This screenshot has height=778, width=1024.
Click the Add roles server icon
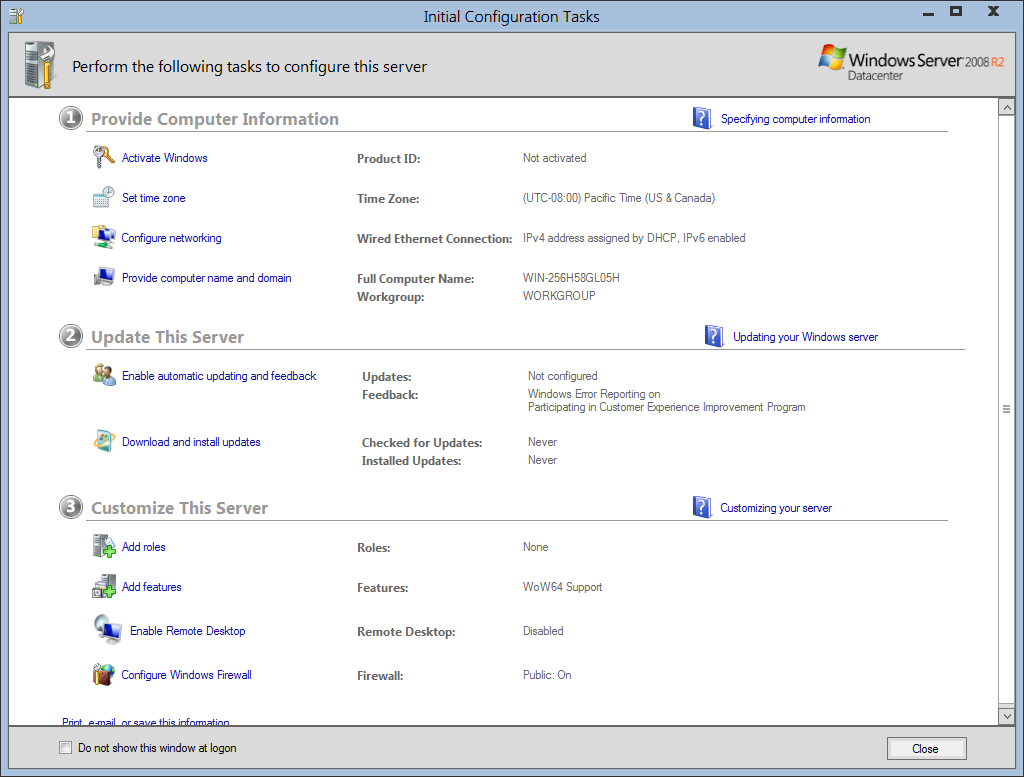click(104, 546)
